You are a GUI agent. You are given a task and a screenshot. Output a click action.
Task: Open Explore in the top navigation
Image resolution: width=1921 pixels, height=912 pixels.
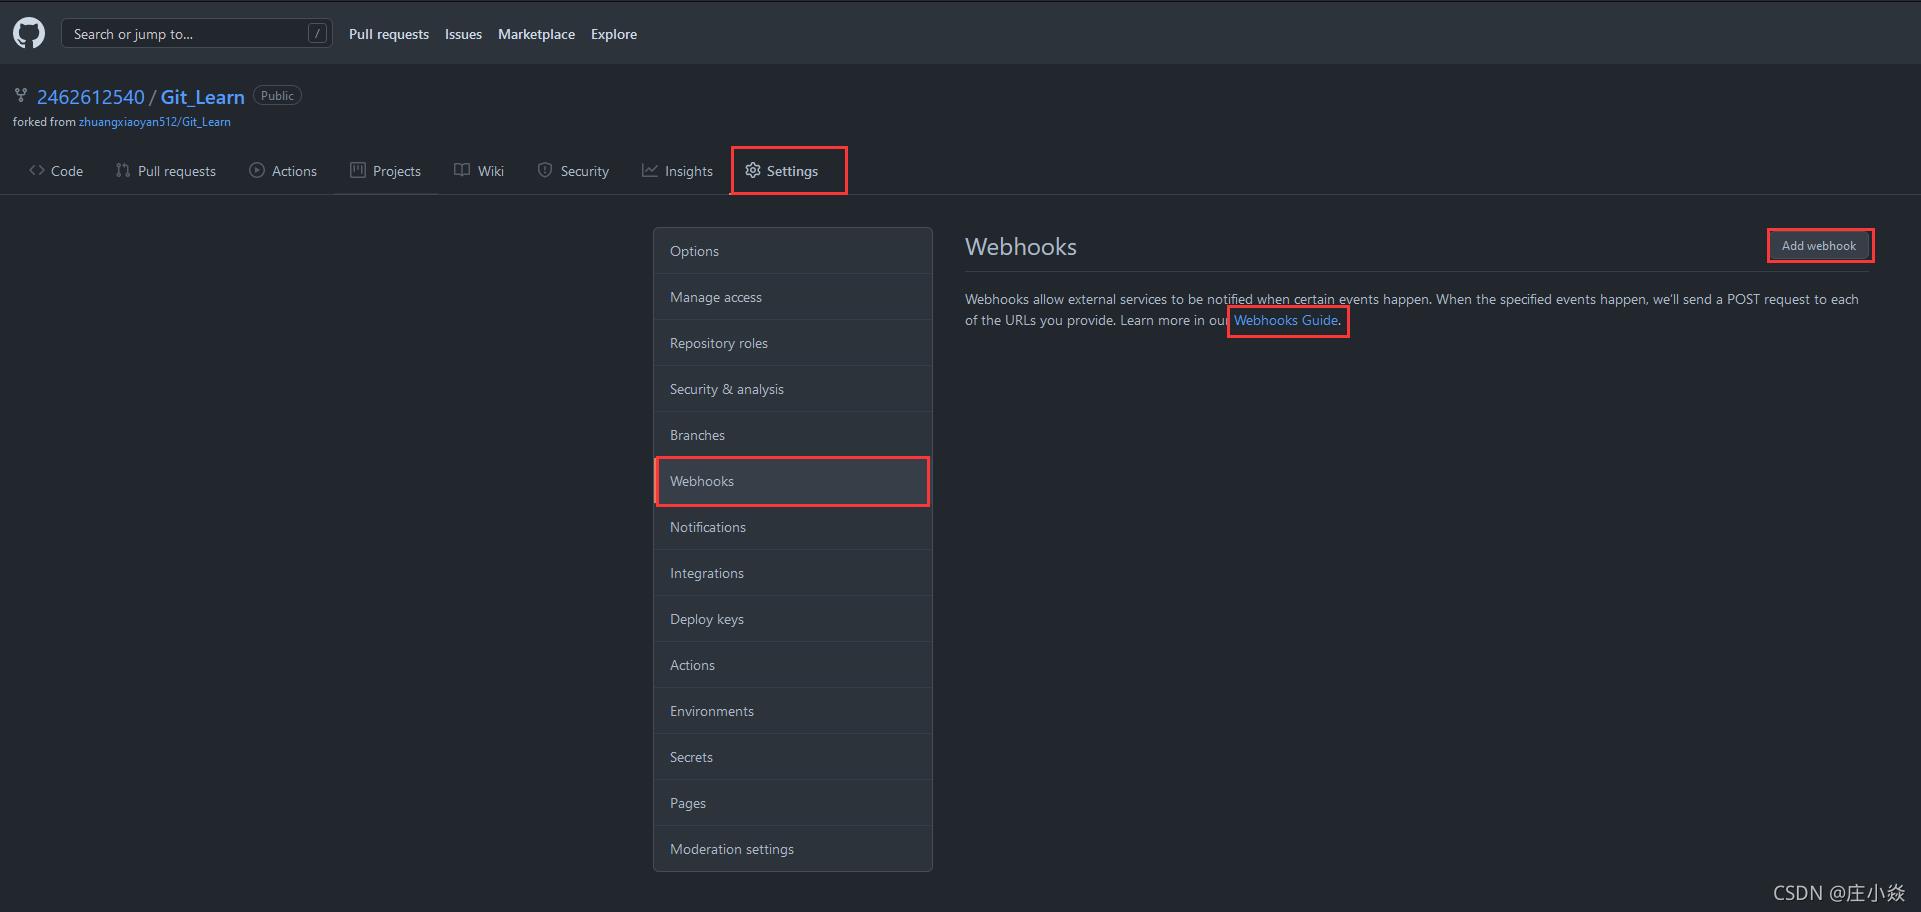[614, 34]
